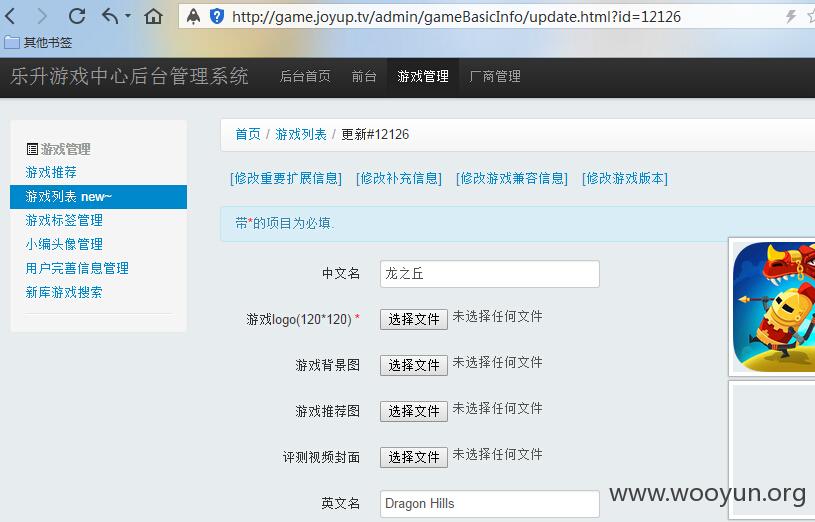
Task: Click the browser back arrow
Action: (x=10, y=17)
